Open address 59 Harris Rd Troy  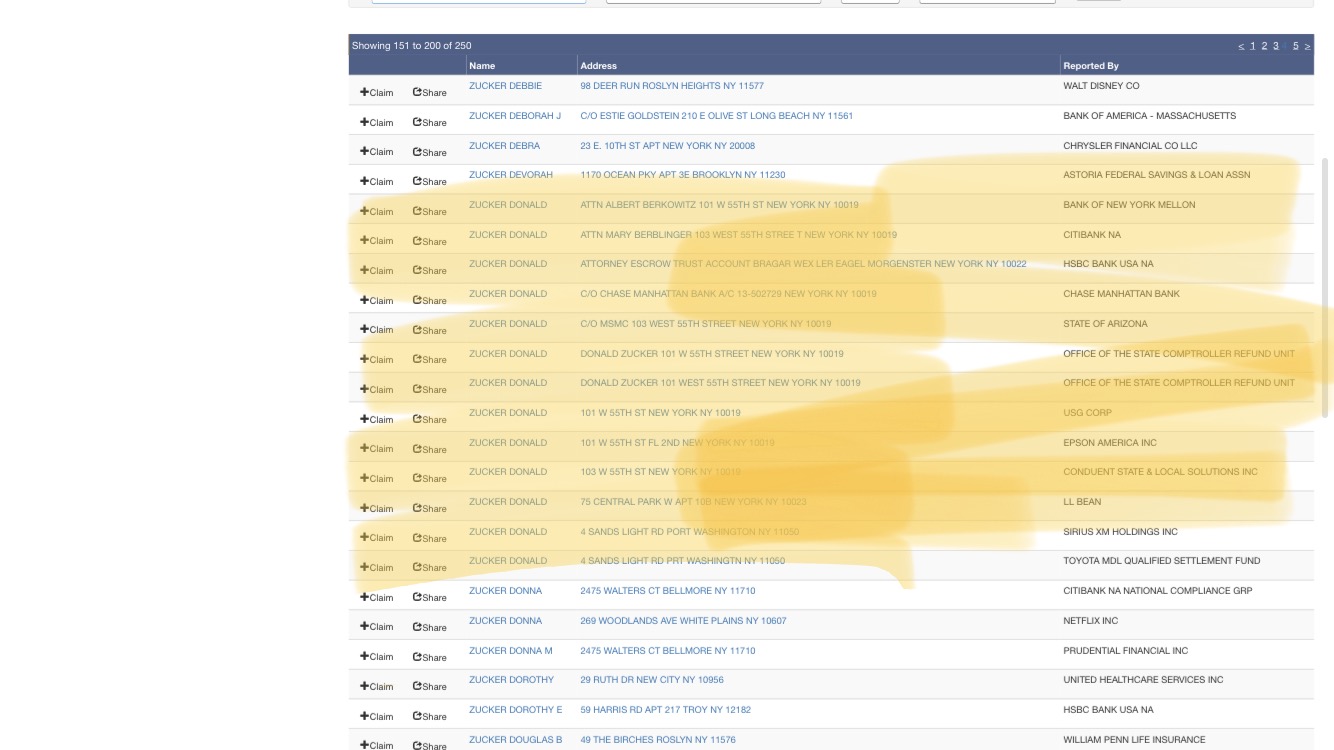coord(665,710)
